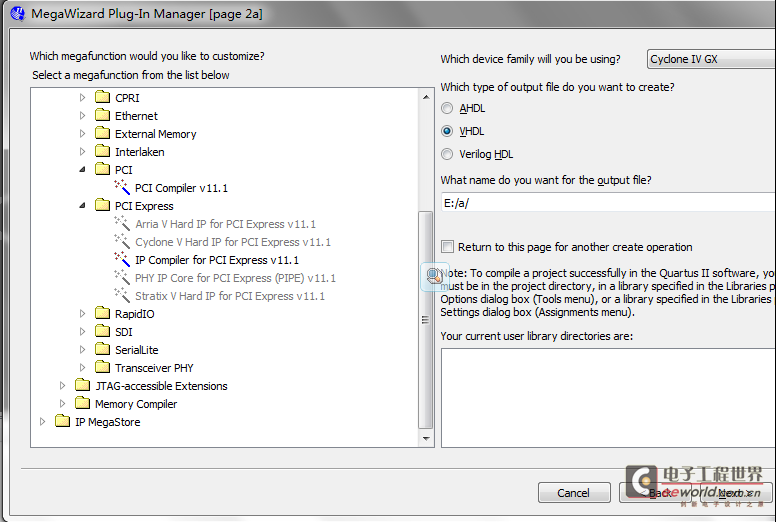Click the Back button
Viewport: 776px width, 522px height.
tap(653, 493)
